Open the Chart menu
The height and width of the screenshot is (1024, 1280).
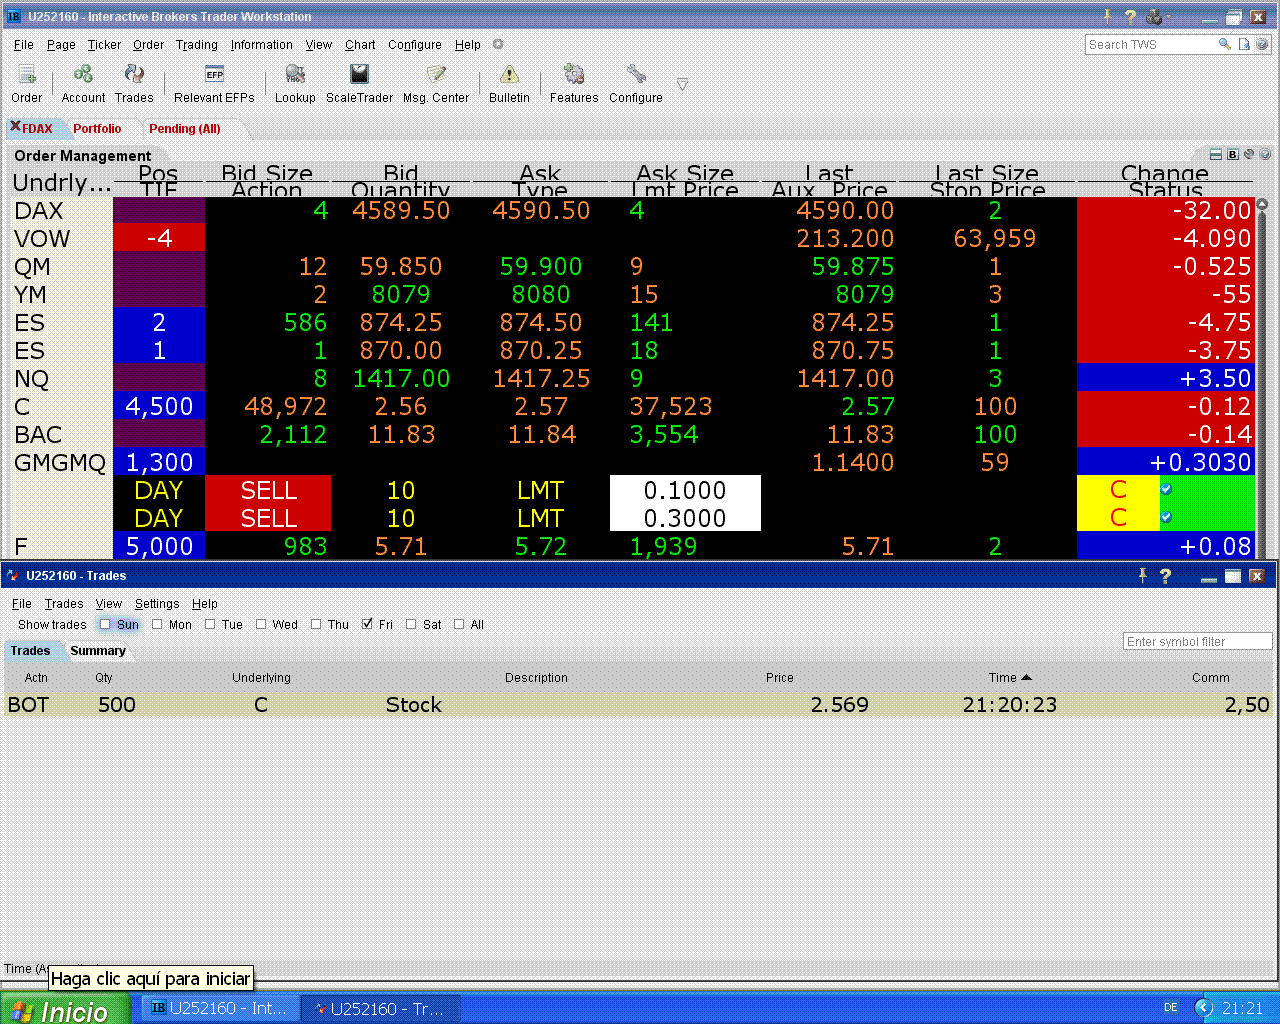pyautogui.click(x=360, y=45)
